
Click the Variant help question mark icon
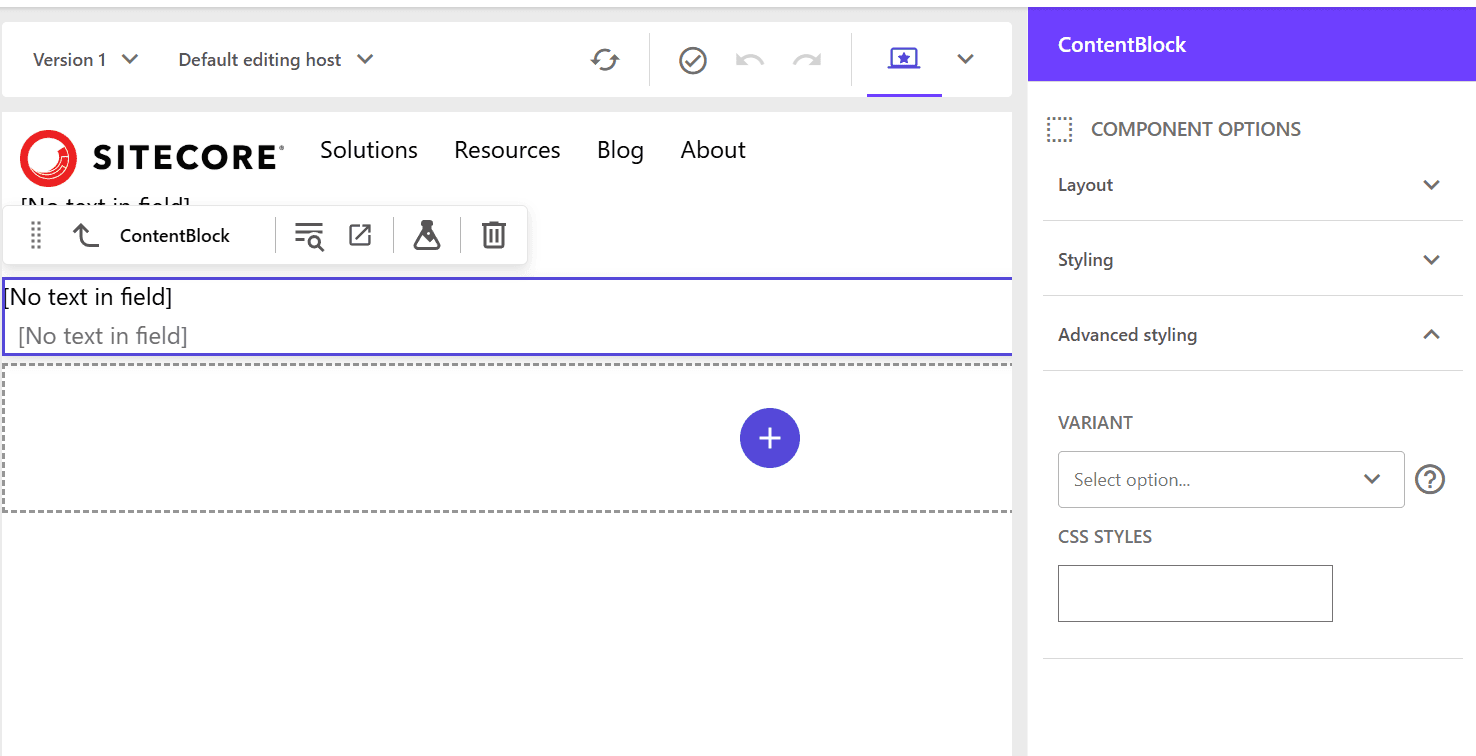(x=1430, y=480)
